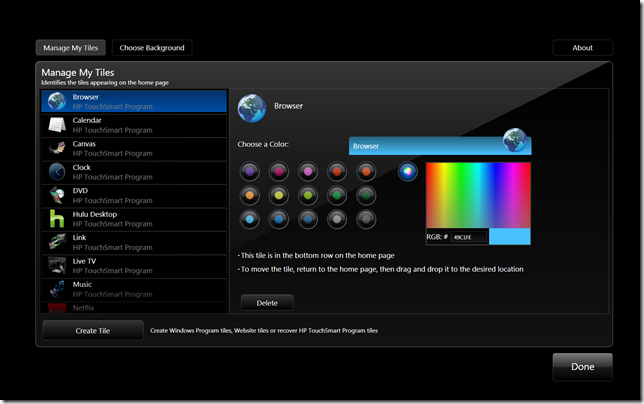644x404 pixels.
Task: Click the Link tile icon
Action: pos(57,242)
